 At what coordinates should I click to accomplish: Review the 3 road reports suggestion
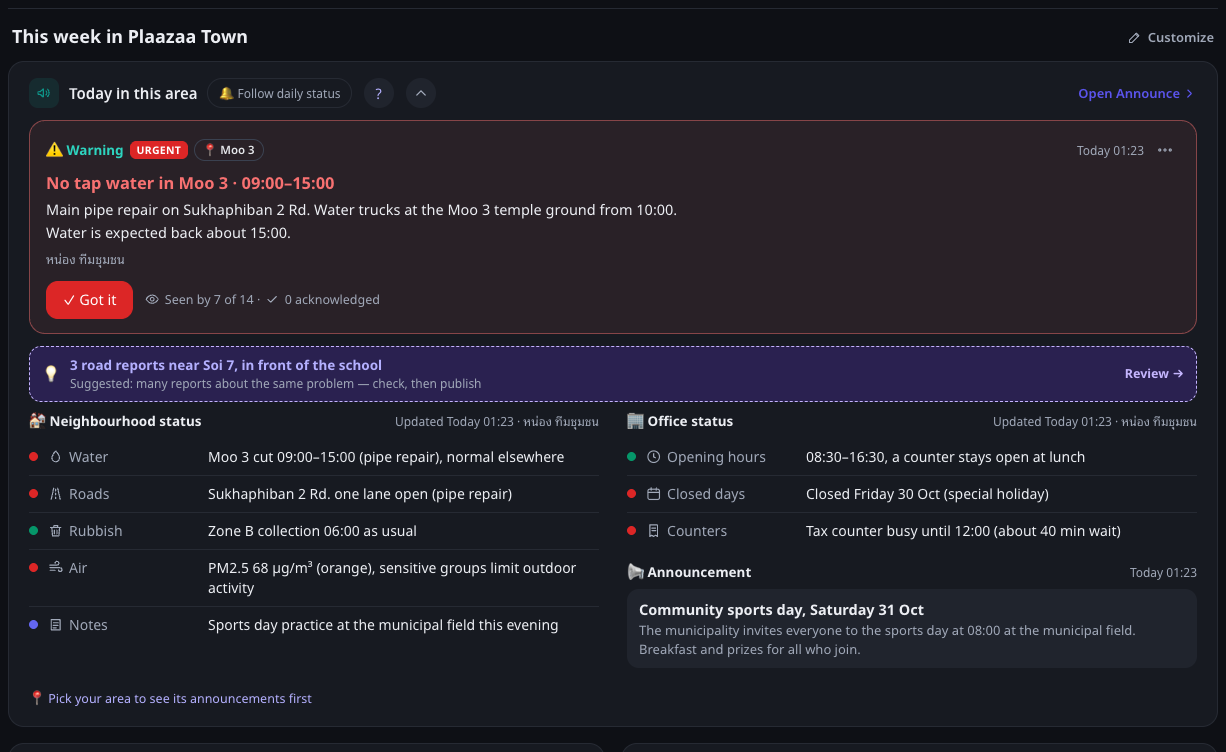(x=1154, y=373)
